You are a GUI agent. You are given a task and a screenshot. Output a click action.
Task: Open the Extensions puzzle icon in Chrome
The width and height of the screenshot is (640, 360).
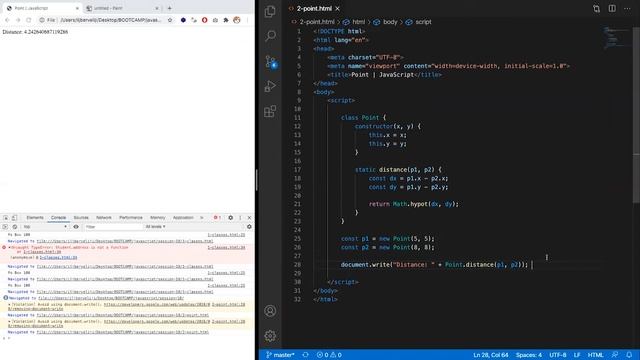click(226, 20)
